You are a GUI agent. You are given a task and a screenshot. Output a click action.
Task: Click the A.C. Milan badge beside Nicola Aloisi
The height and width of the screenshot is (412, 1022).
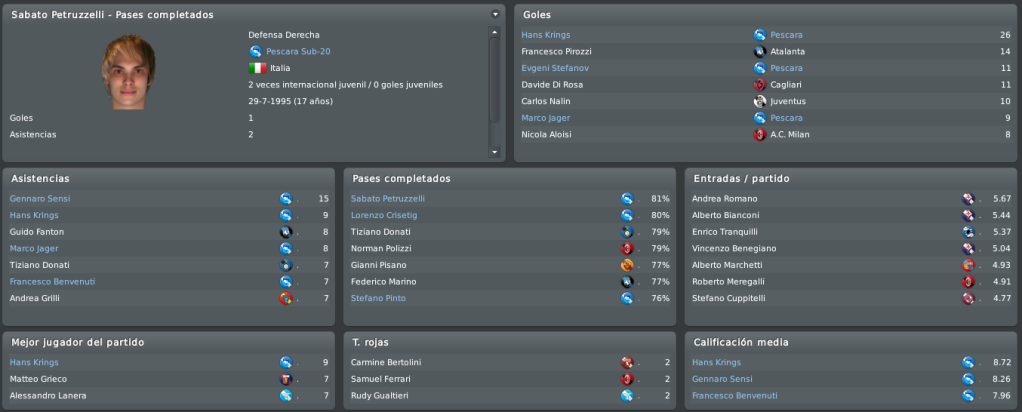pos(759,134)
